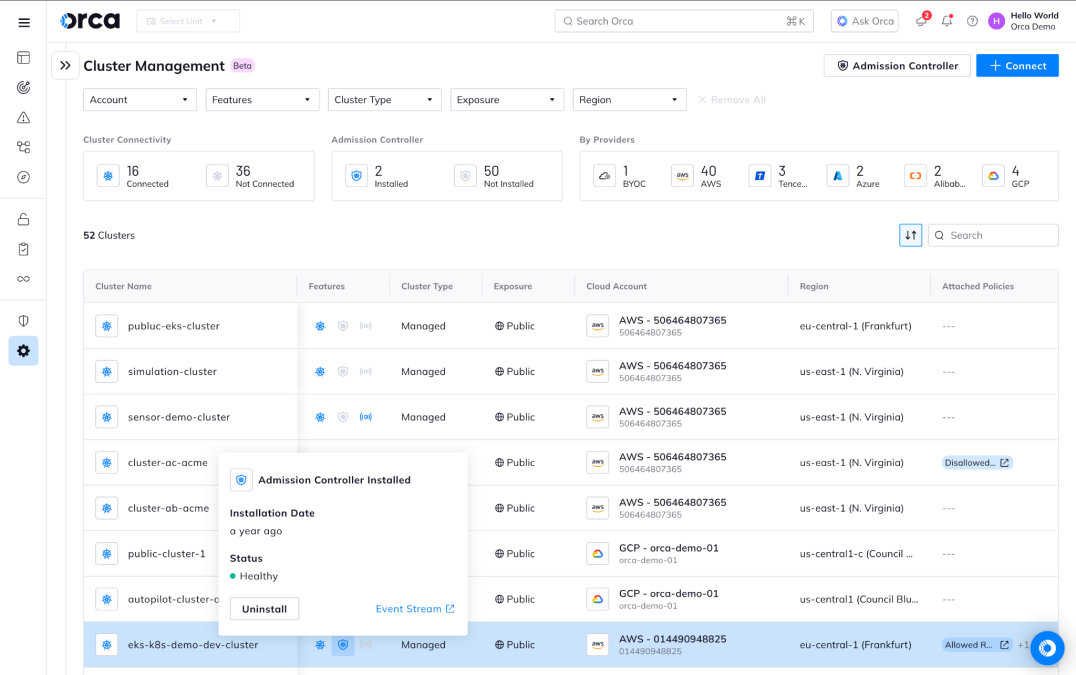
Task: Open the Cluster Type filter dropdown
Action: 384,99
